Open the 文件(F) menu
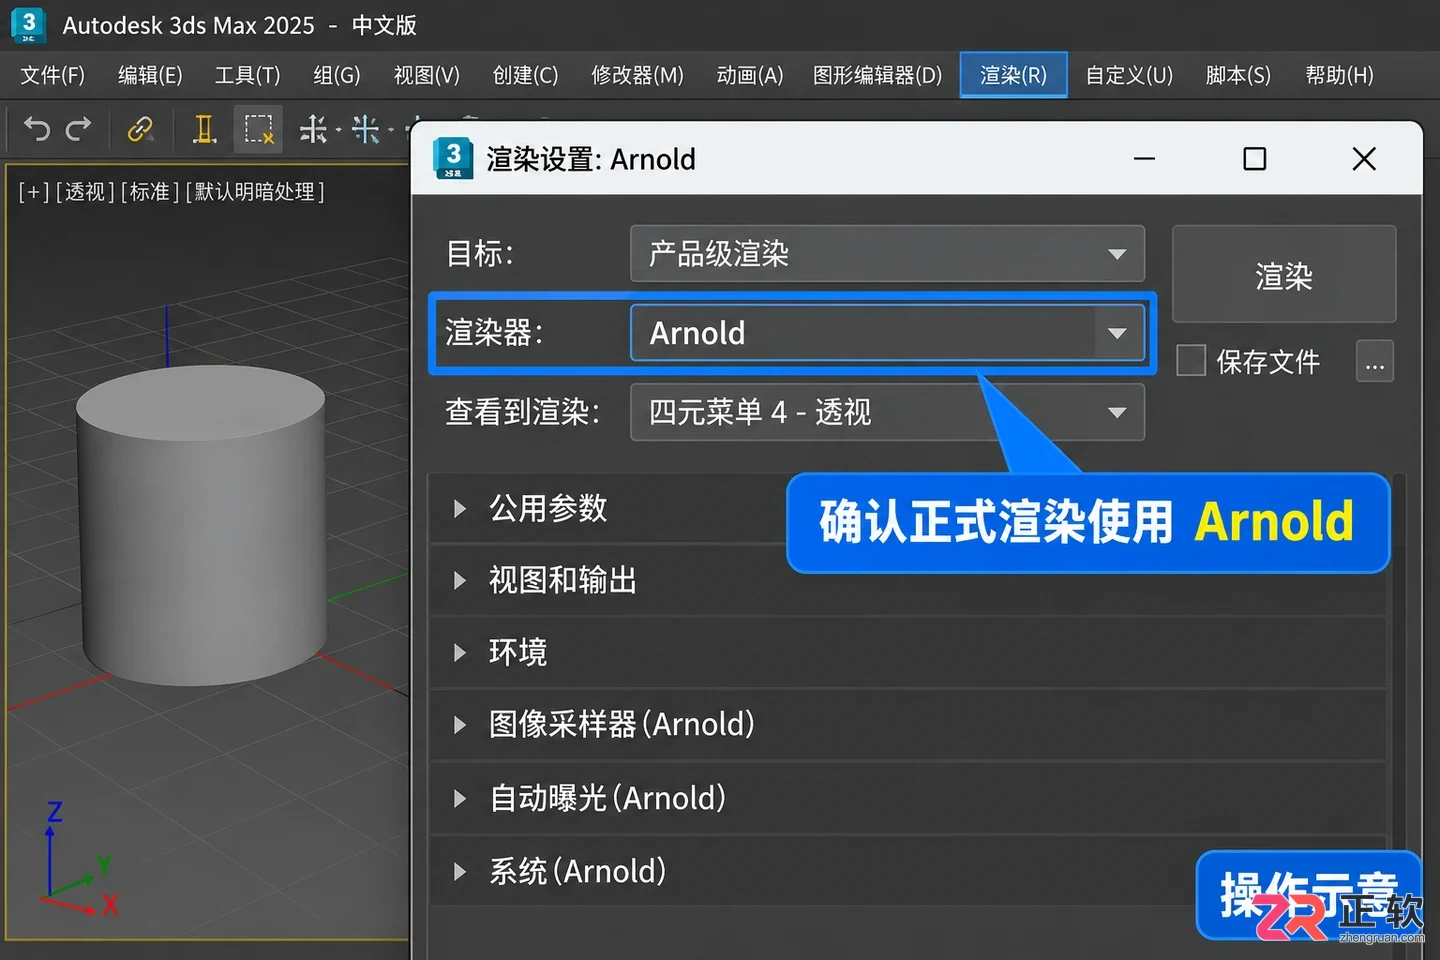The height and width of the screenshot is (960, 1440). (53, 75)
